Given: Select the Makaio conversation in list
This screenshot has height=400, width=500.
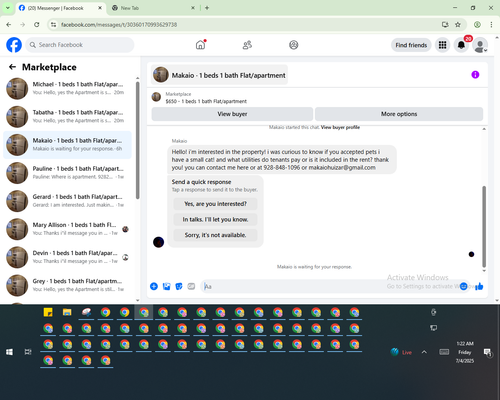Looking at the screenshot, I should click(x=68, y=145).
